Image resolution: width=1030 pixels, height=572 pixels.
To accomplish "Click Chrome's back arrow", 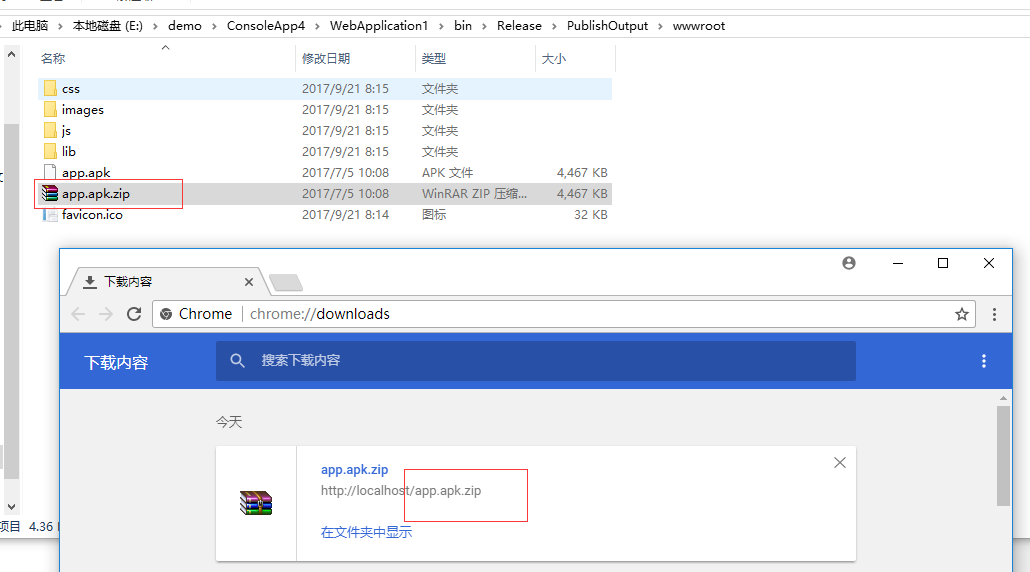I will coord(78,314).
